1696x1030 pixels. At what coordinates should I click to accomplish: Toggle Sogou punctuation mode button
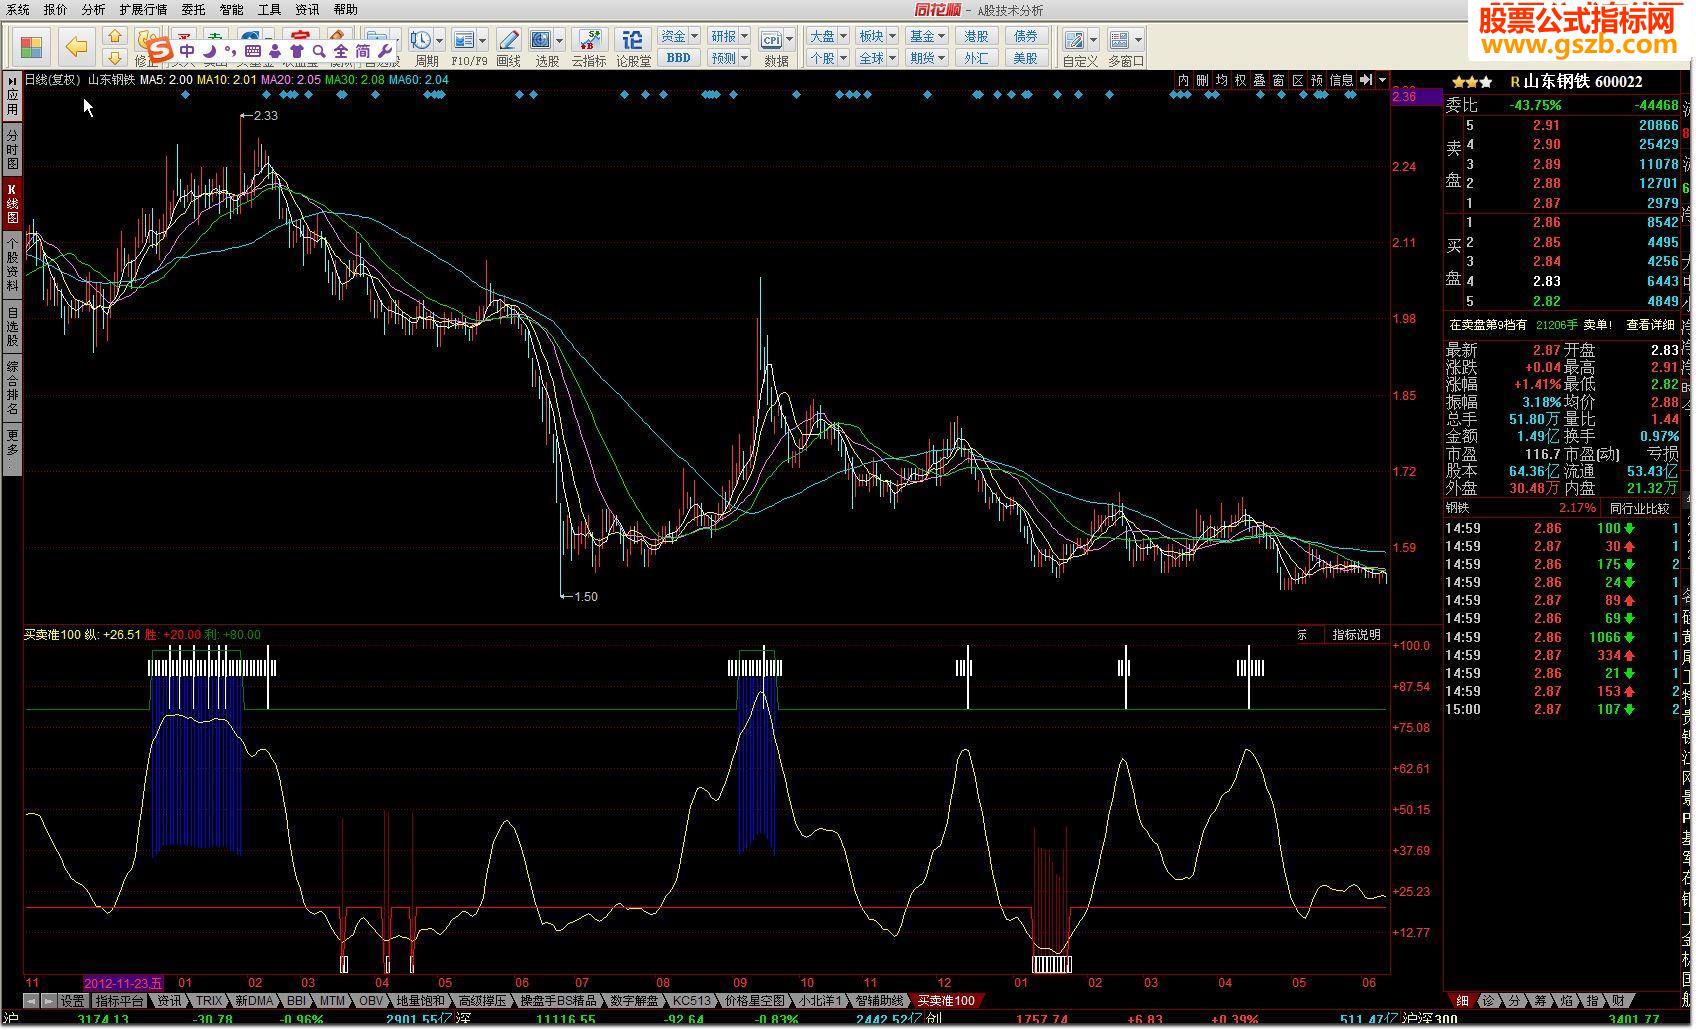click(x=230, y=50)
